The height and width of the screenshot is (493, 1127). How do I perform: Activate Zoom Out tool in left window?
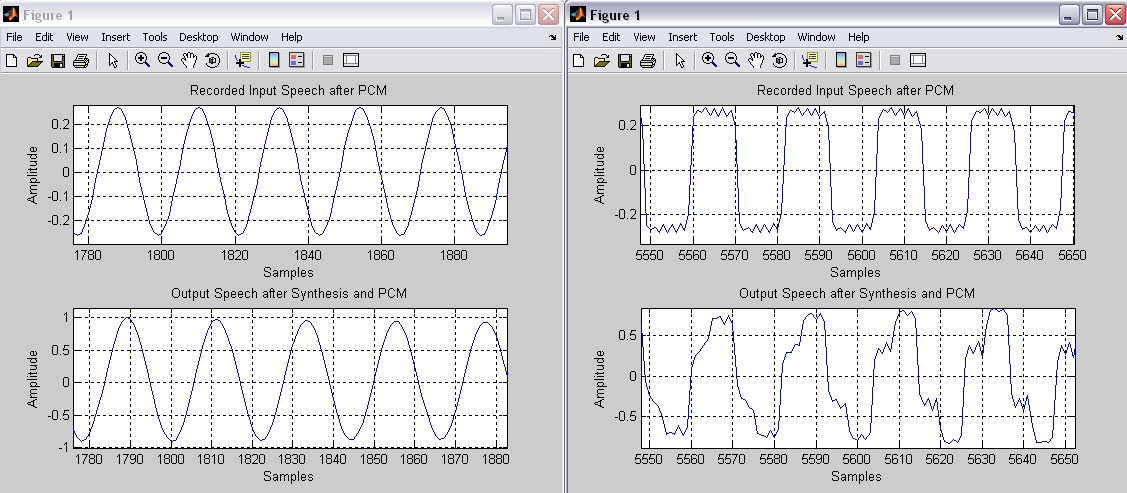[x=165, y=60]
